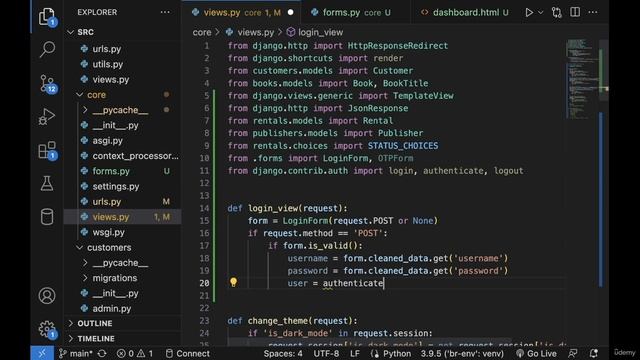Image resolution: width=640 pixels, height=360 pixels.
Task: Click line number 14 in gutter
Action: click(x=204, y=208)
